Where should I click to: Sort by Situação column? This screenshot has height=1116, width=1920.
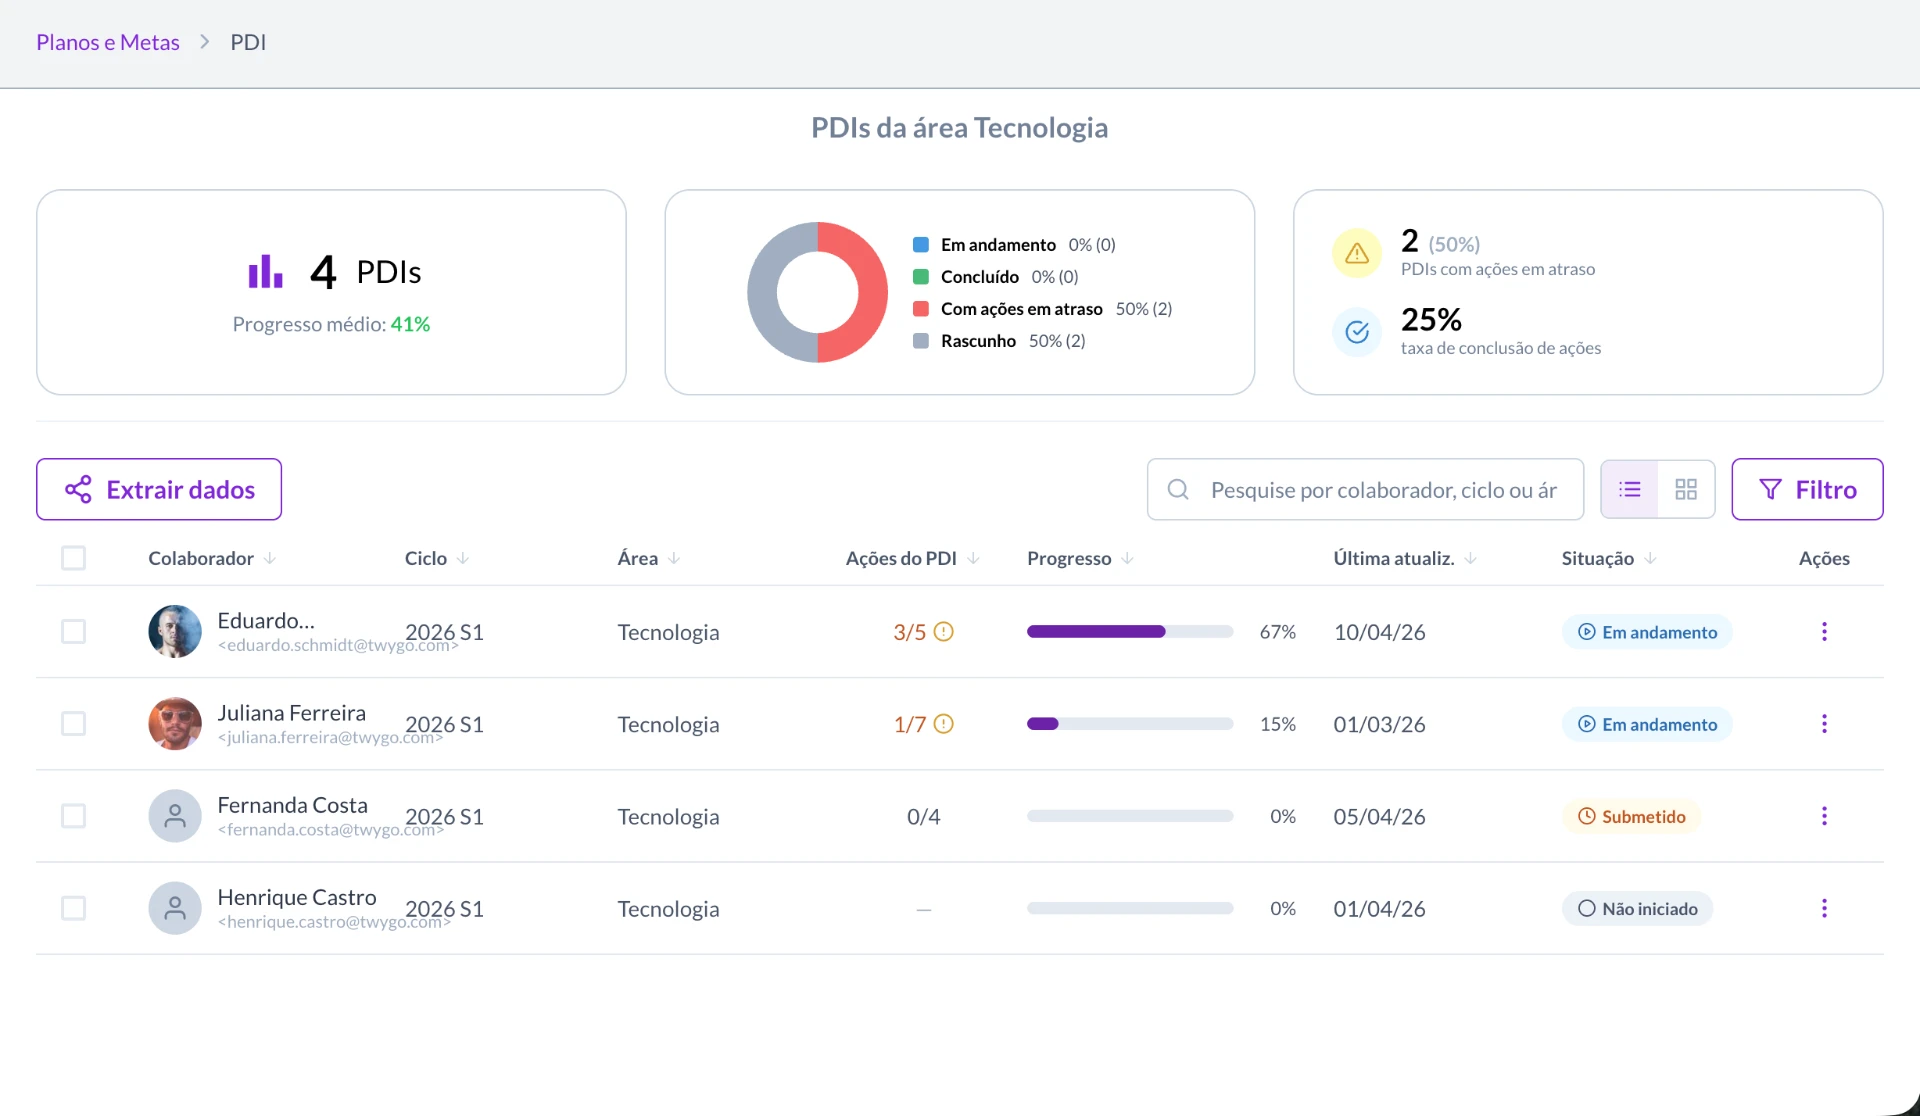(x=1609, y=558)
